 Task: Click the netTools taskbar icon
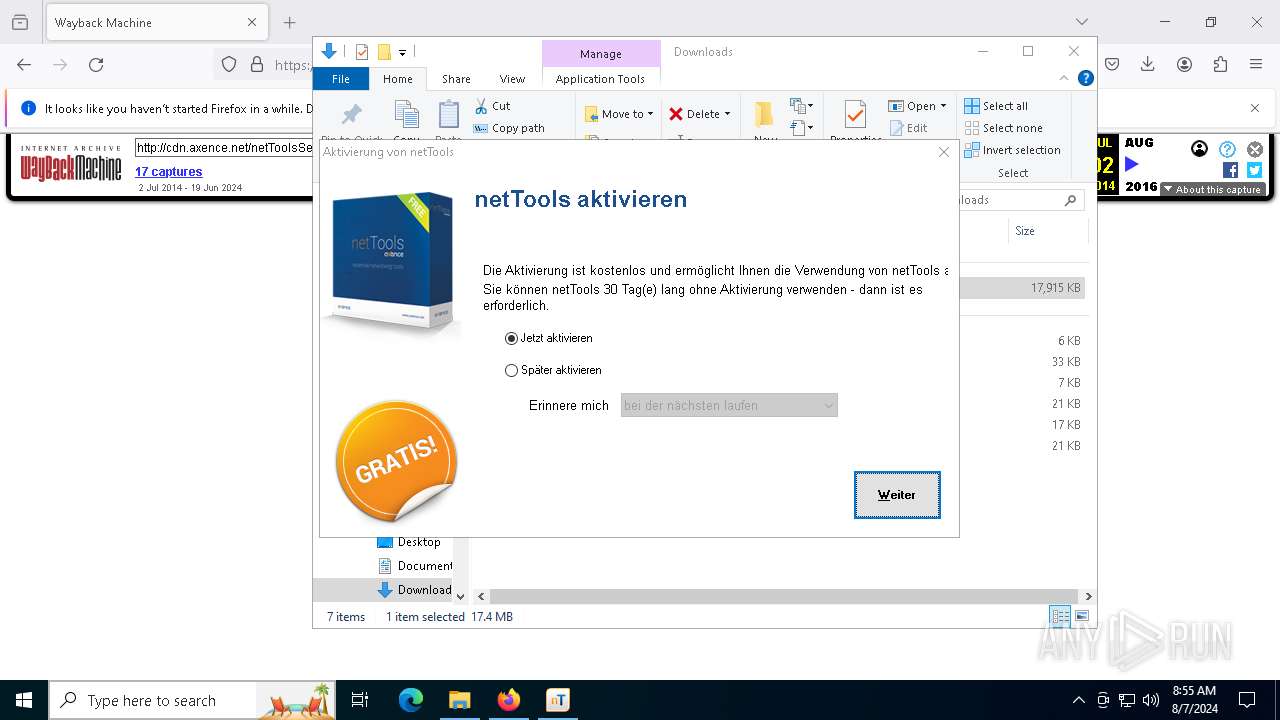pyautogui.click(x=557, y=700)
